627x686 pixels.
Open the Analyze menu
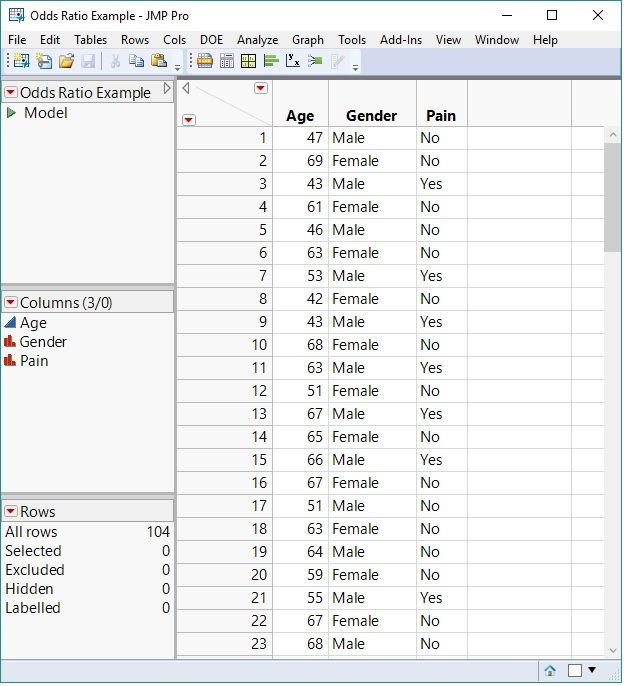[x=257, y=40]
